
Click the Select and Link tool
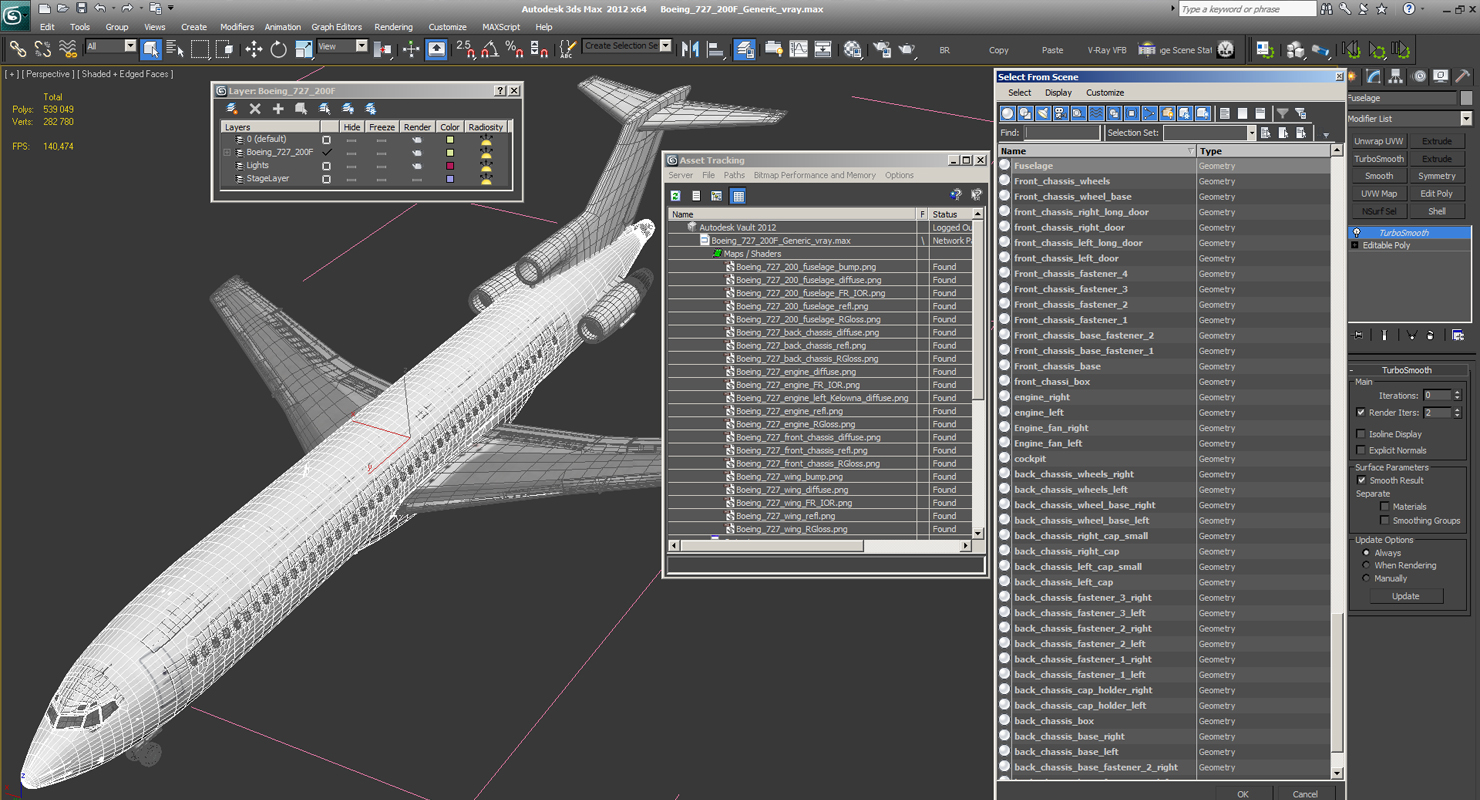click(18, 49)
